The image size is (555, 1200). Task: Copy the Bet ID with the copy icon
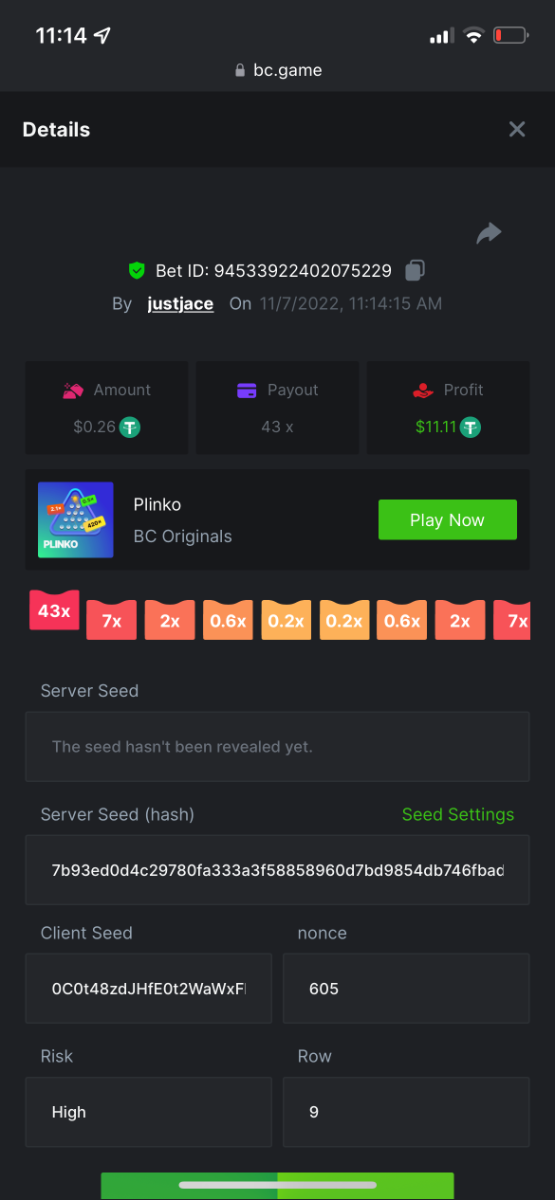(415, 270)
